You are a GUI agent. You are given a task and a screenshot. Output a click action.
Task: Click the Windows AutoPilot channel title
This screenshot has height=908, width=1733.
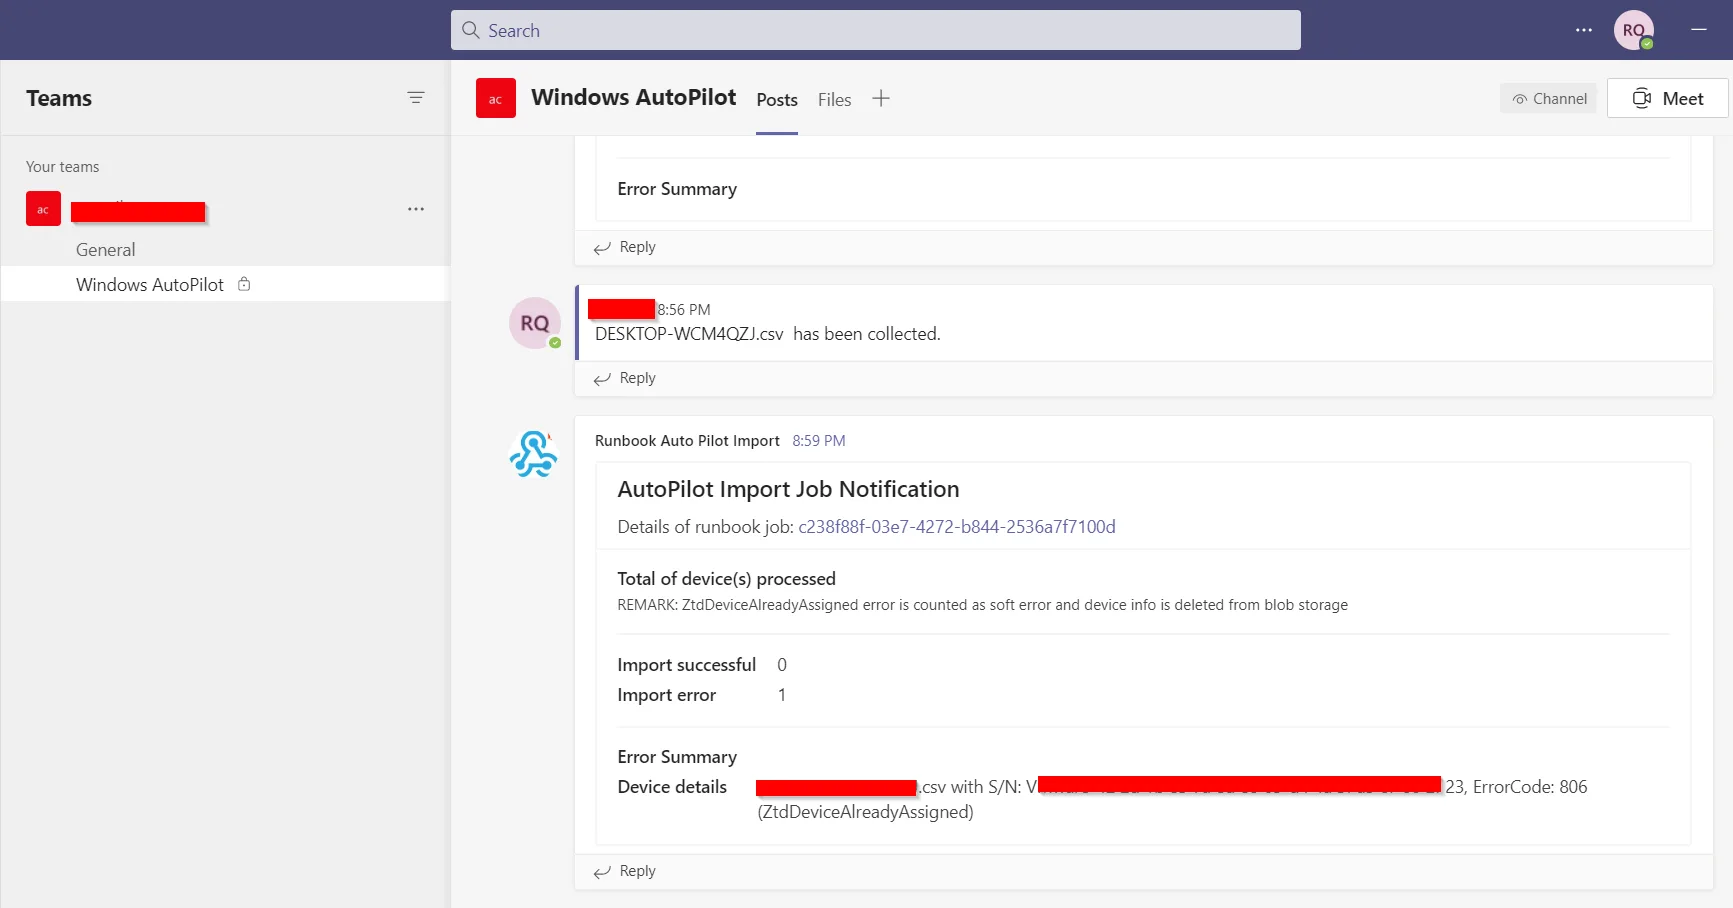tap(634, 97)
